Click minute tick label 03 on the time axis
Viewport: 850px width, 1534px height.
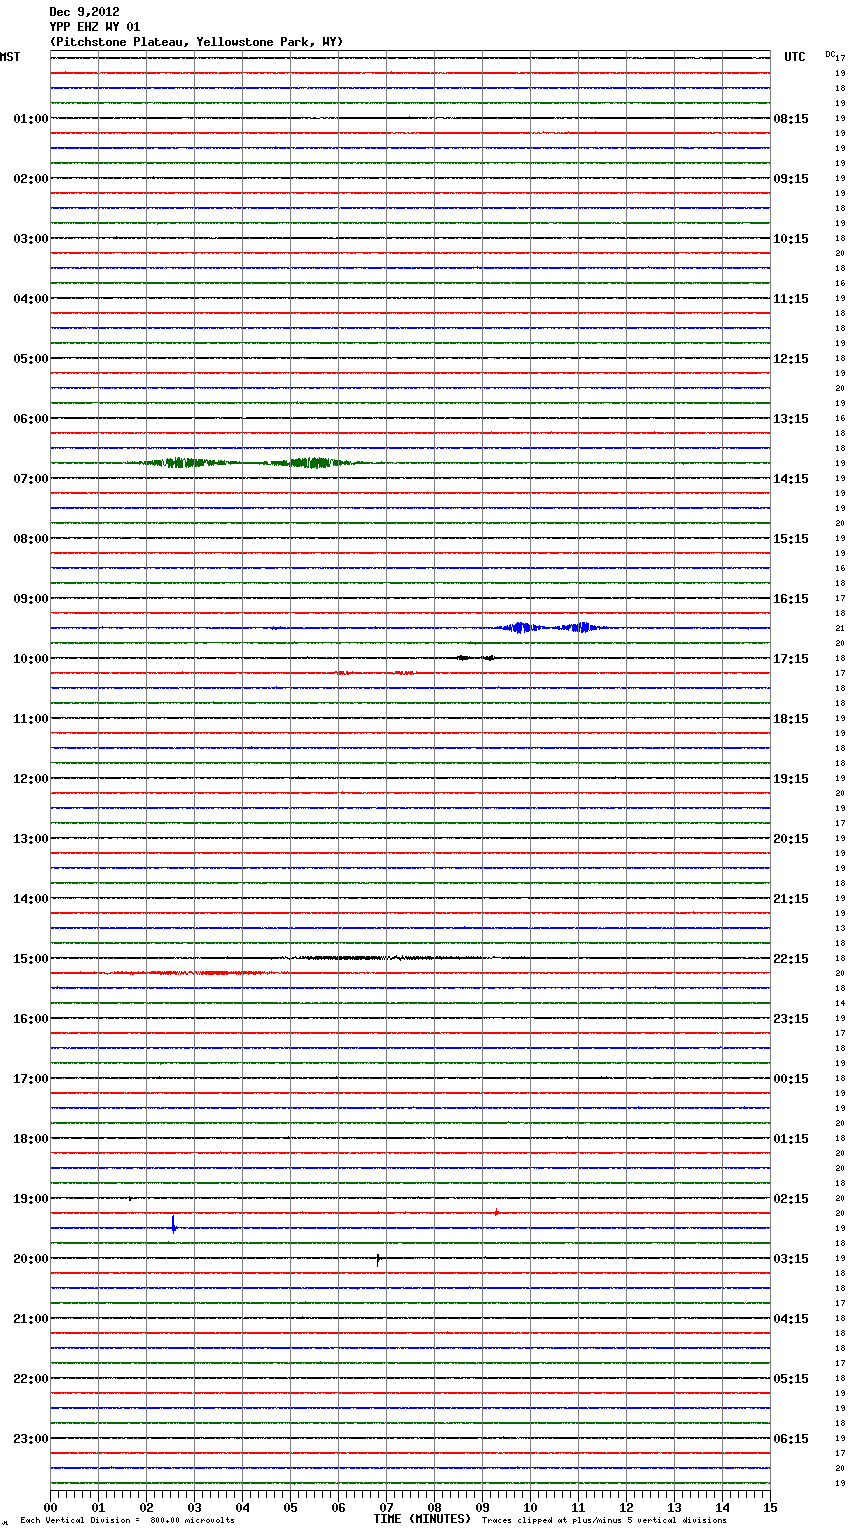point(194,1507)
